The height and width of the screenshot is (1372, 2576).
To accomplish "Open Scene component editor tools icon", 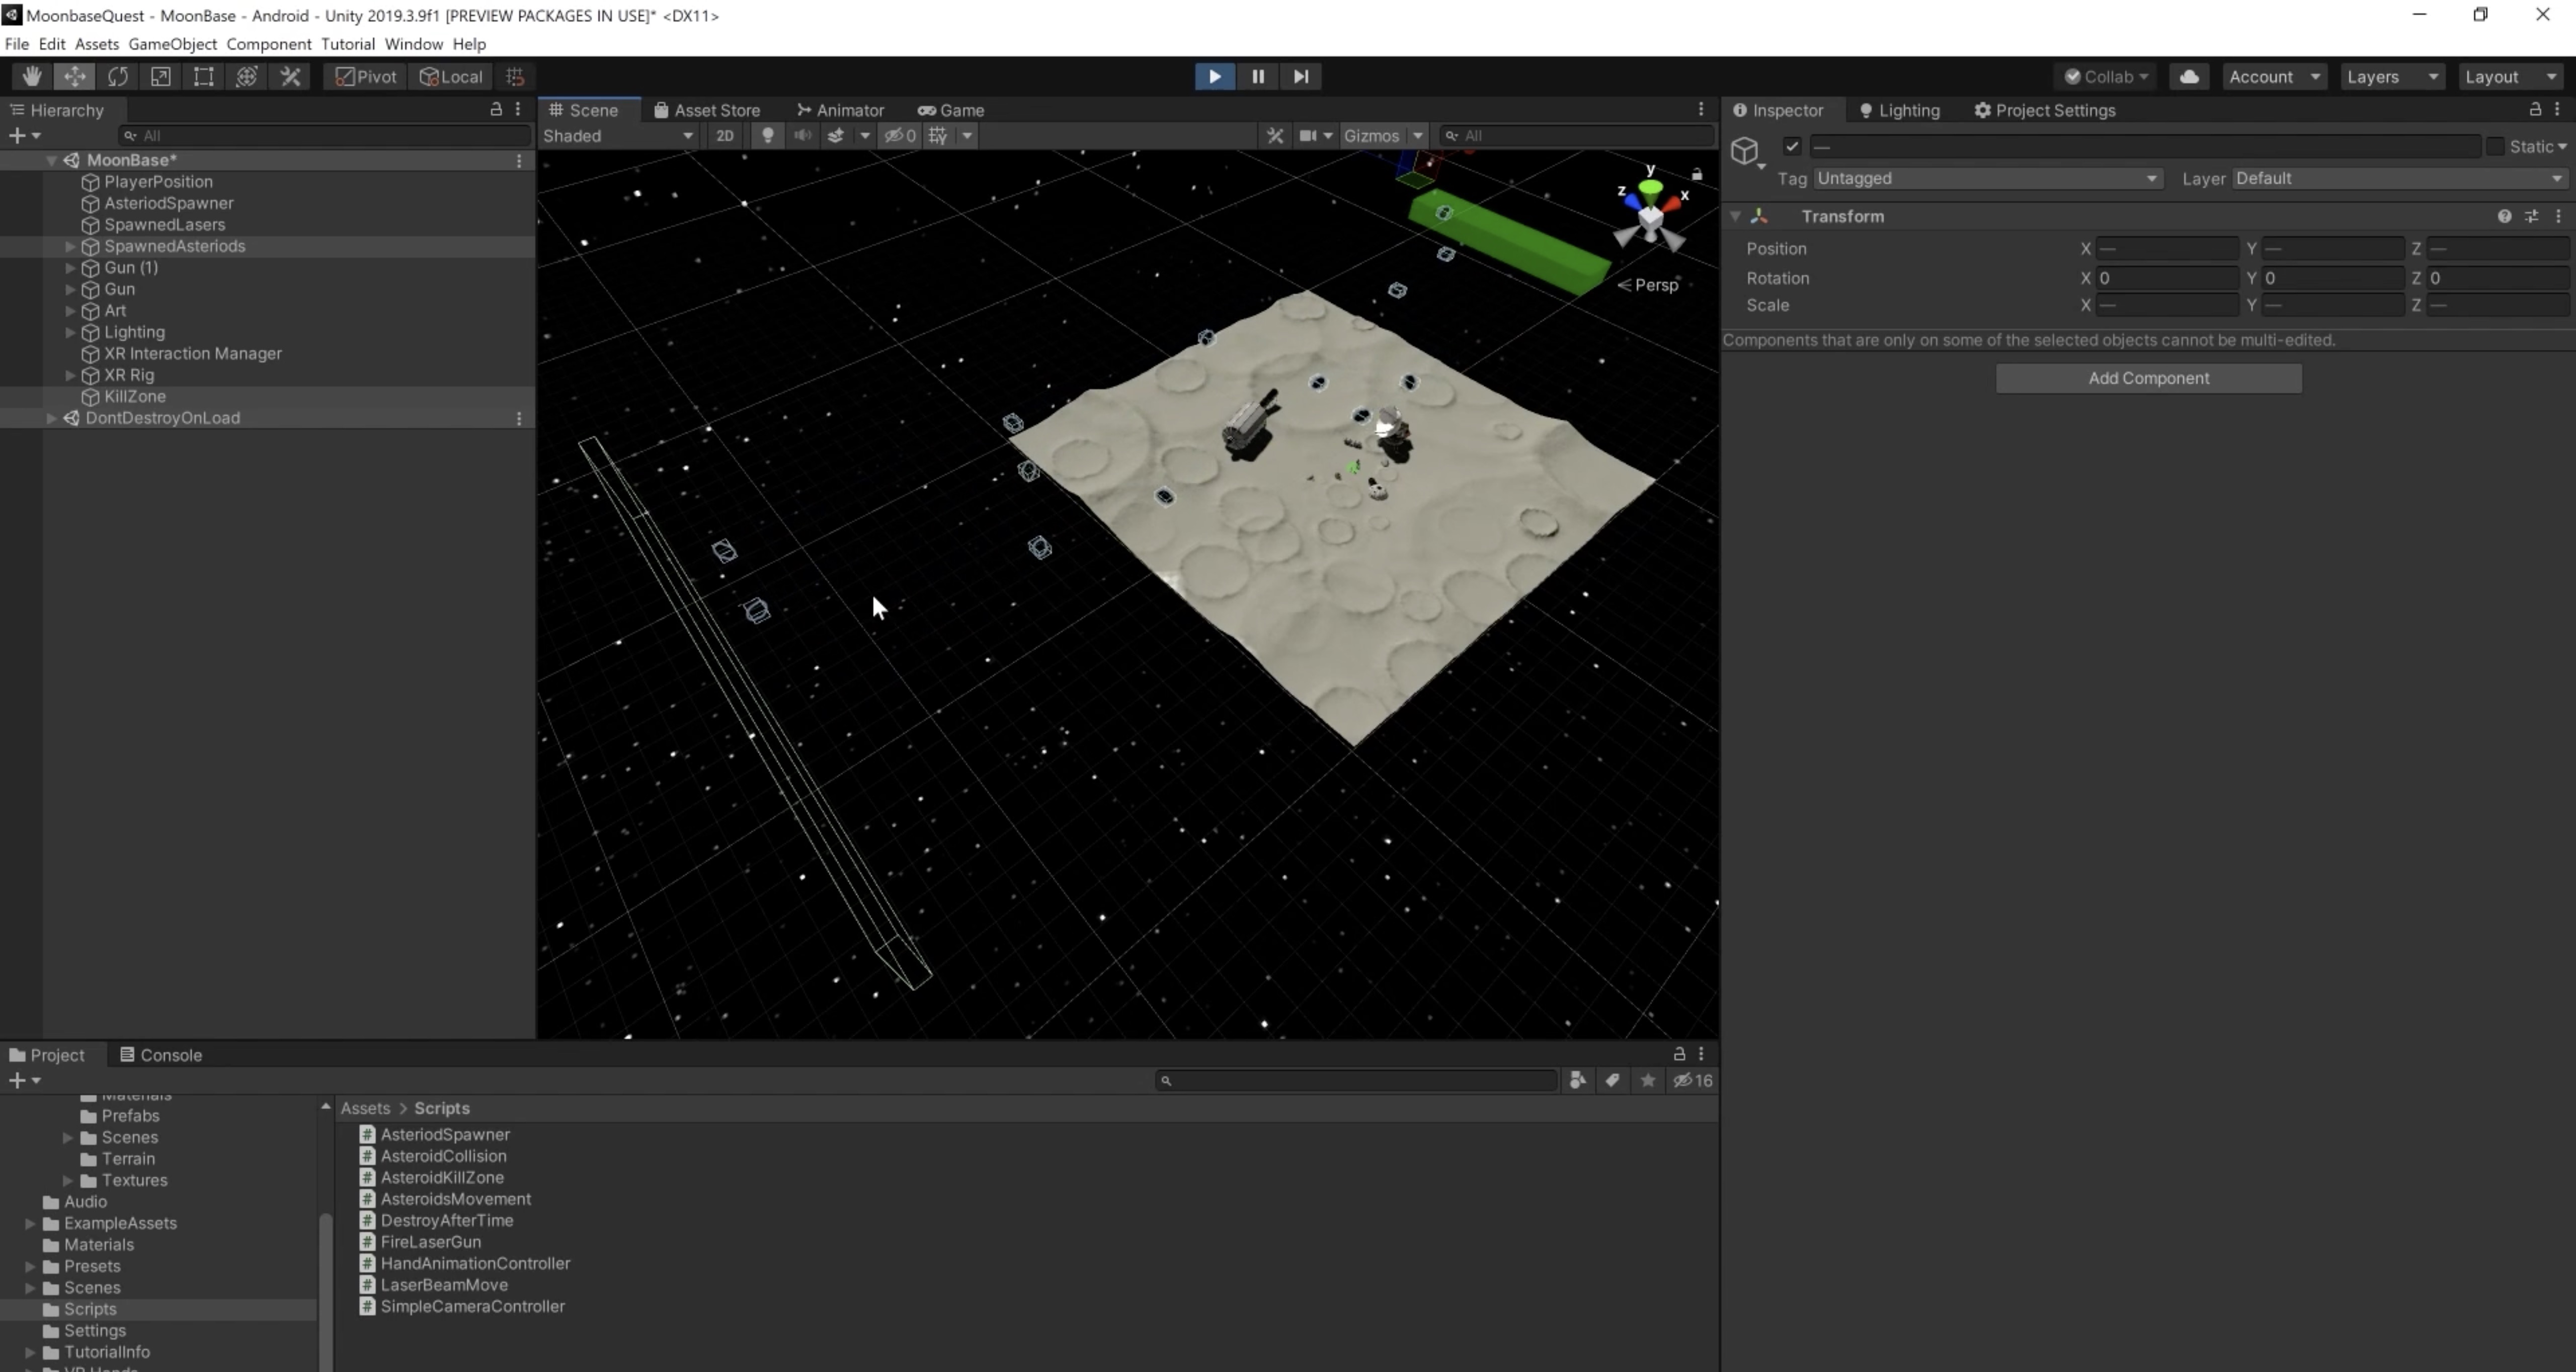I will click(1275, 135).
